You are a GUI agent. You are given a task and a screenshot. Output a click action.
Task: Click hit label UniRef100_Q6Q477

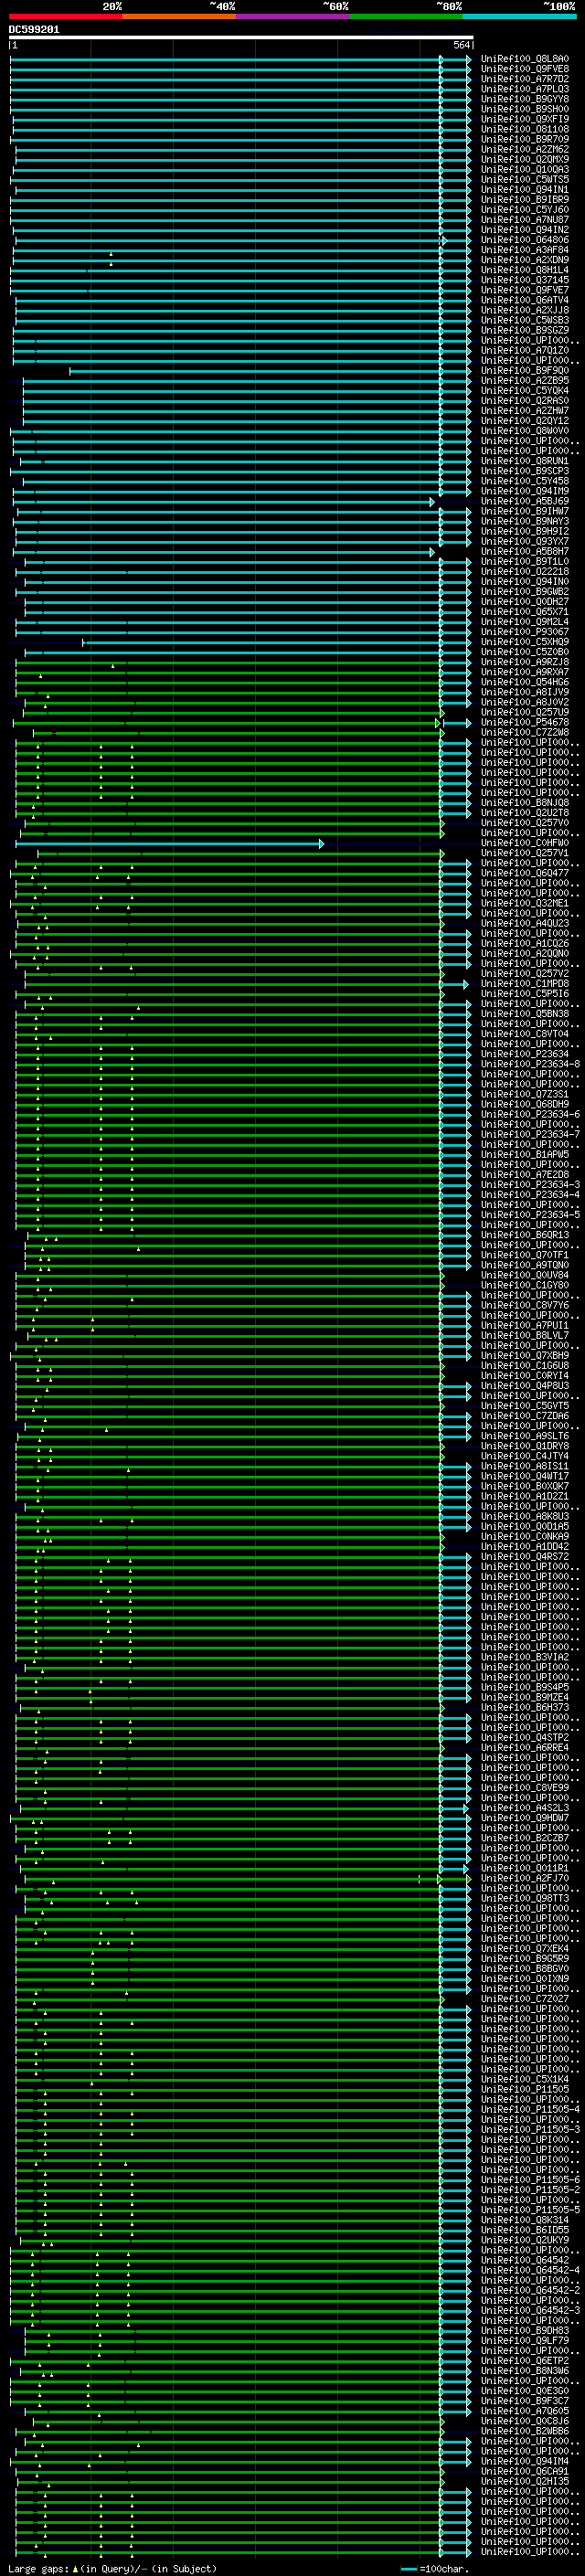[x=525, y=873]
